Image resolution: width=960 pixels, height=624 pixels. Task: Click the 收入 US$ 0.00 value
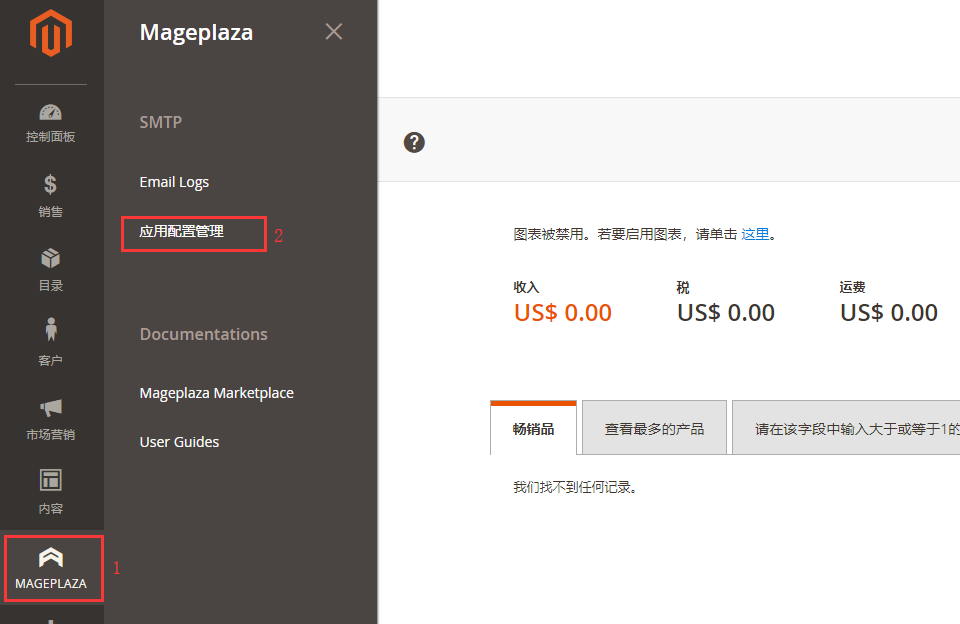pos(563,313)
